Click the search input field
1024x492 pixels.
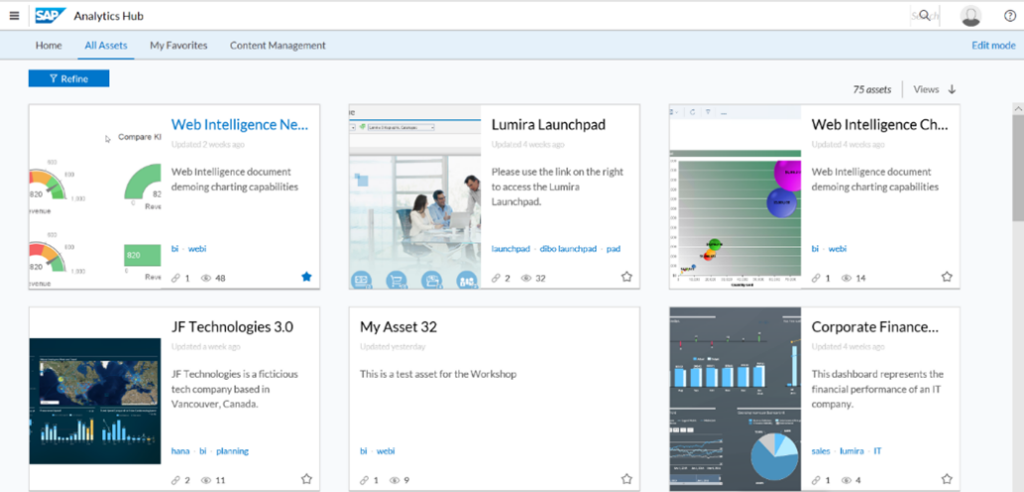925,16
